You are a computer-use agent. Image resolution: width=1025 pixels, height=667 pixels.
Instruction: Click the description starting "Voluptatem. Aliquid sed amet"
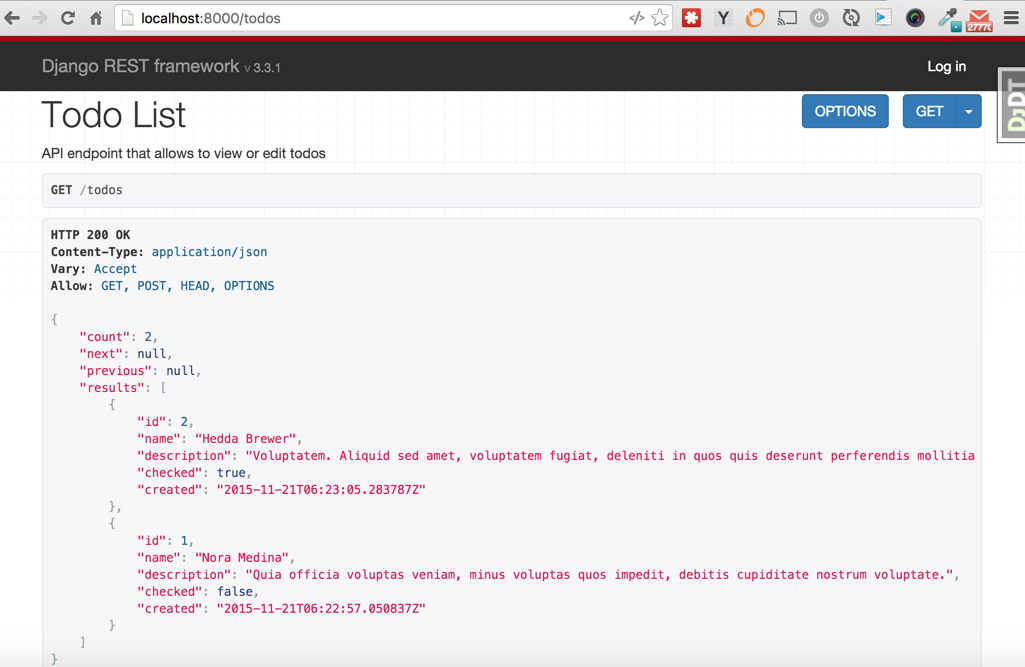610,456
